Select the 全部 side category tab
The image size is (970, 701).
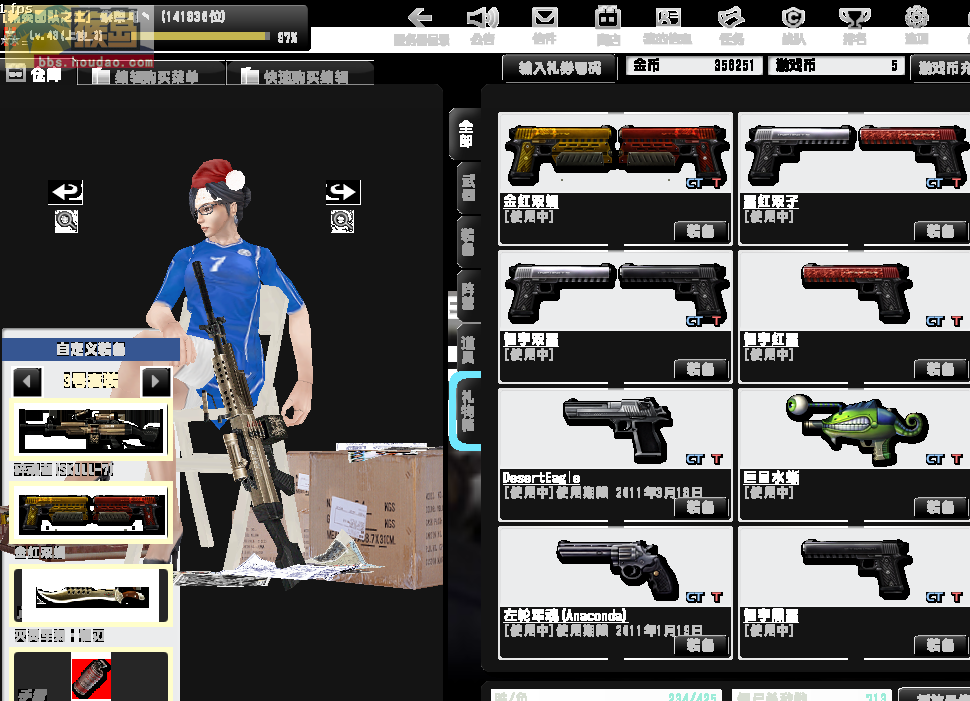click(465, 134)
